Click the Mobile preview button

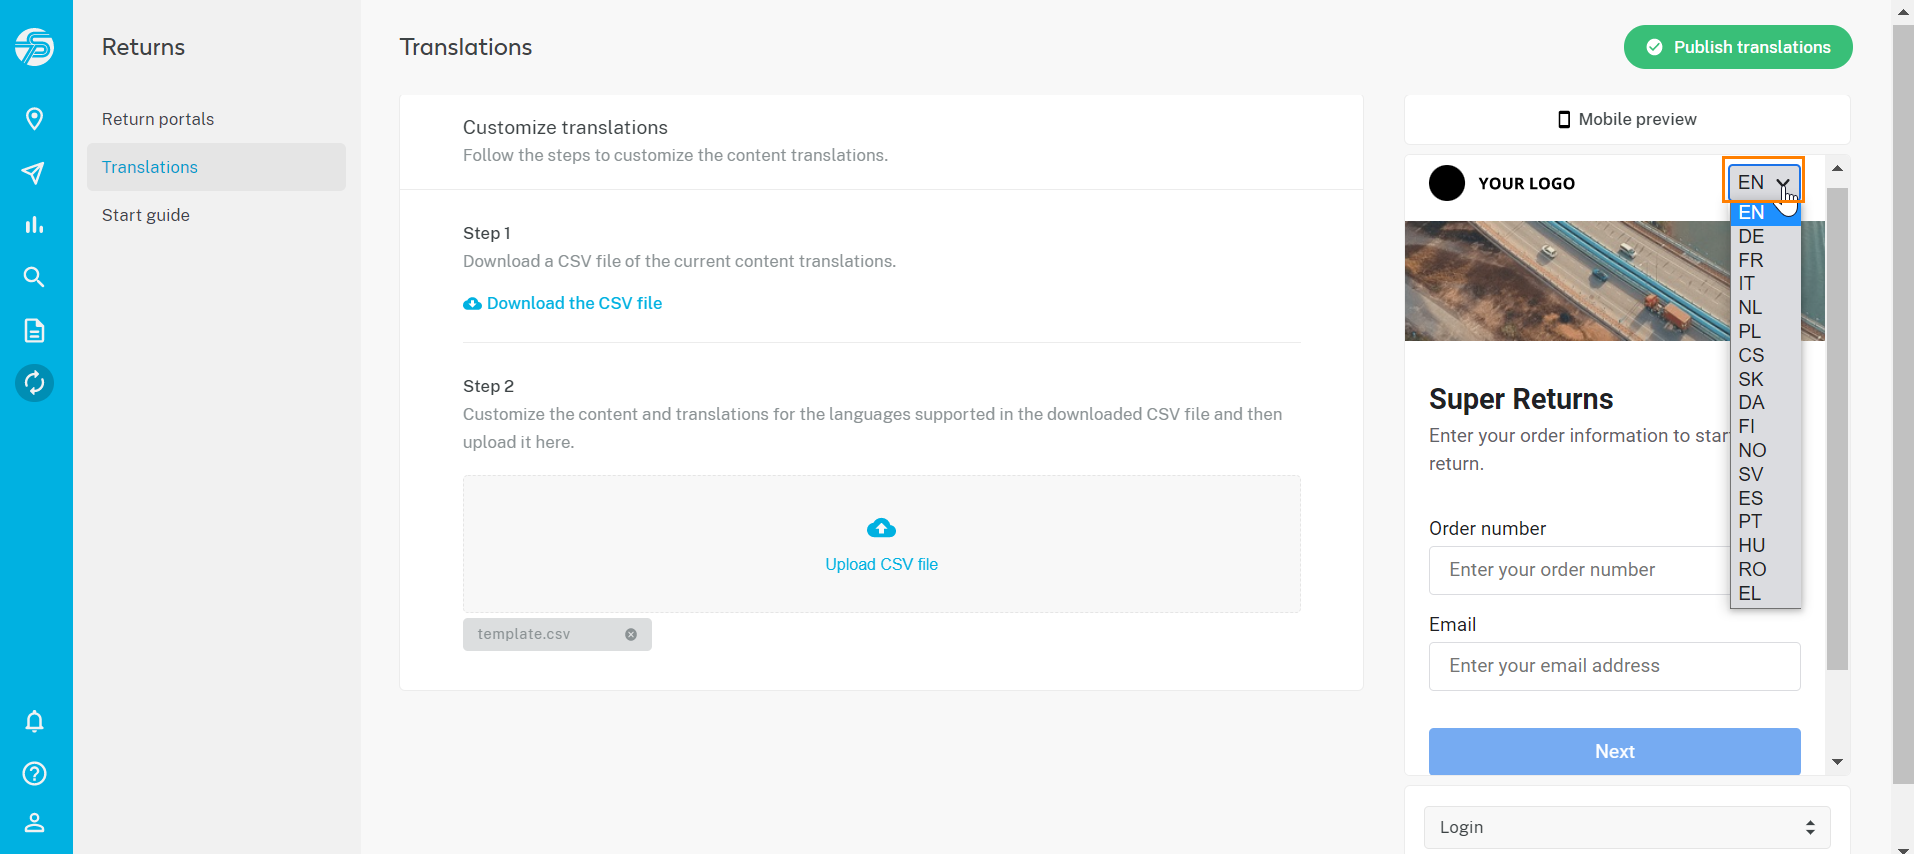point(1627,119)
